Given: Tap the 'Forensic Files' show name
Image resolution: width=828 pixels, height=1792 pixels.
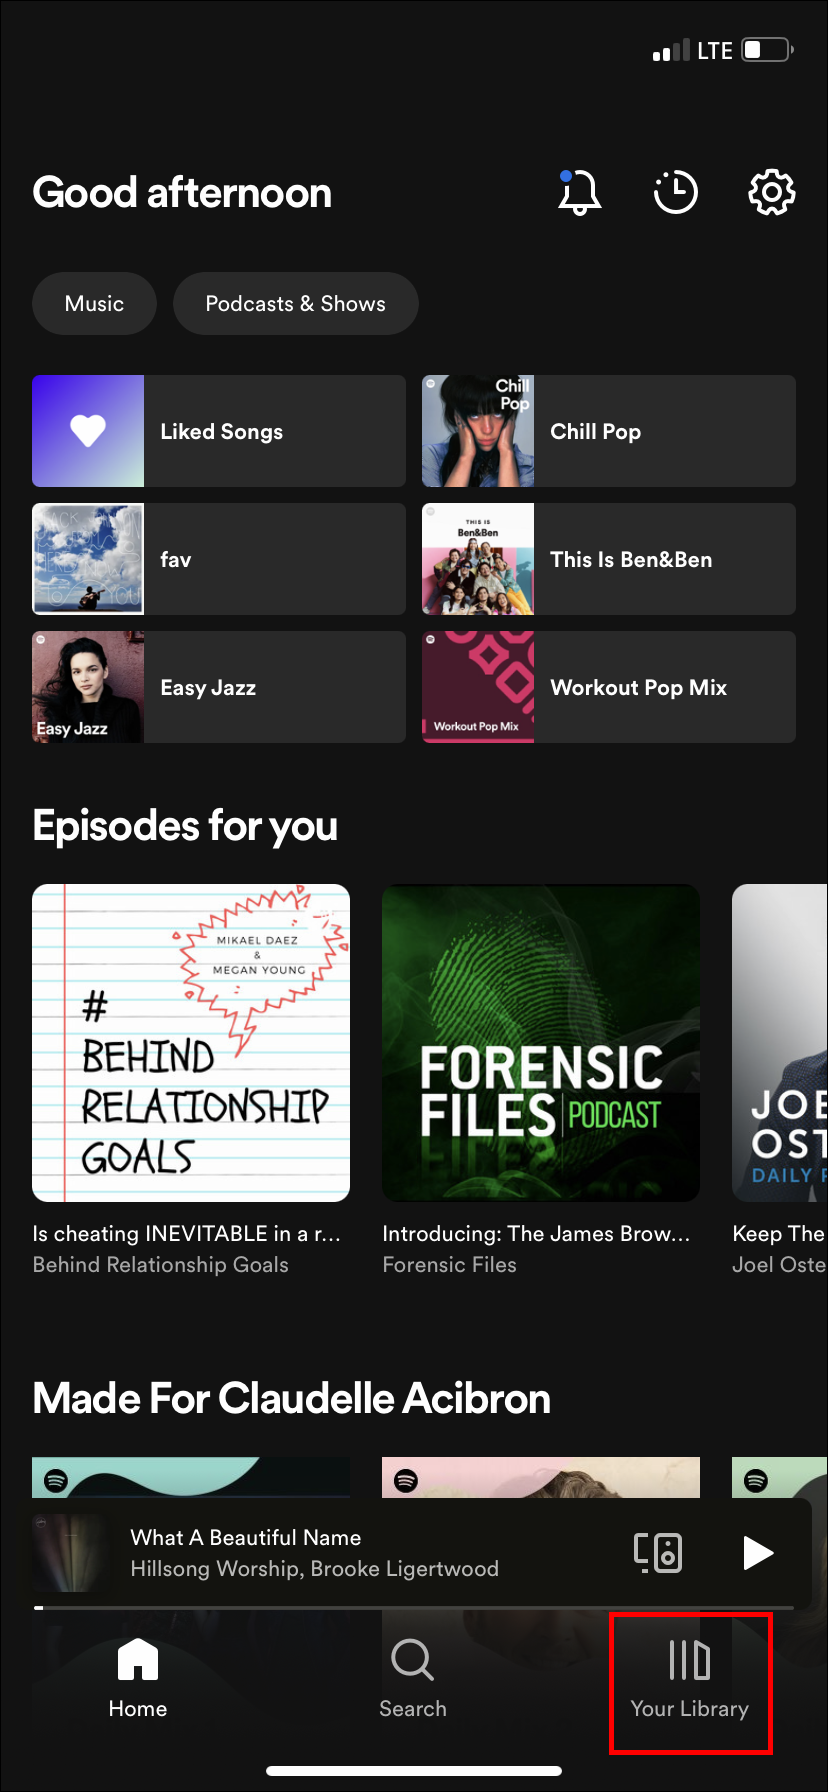Looking at the screenshot, I should (x=450, y=1265).
